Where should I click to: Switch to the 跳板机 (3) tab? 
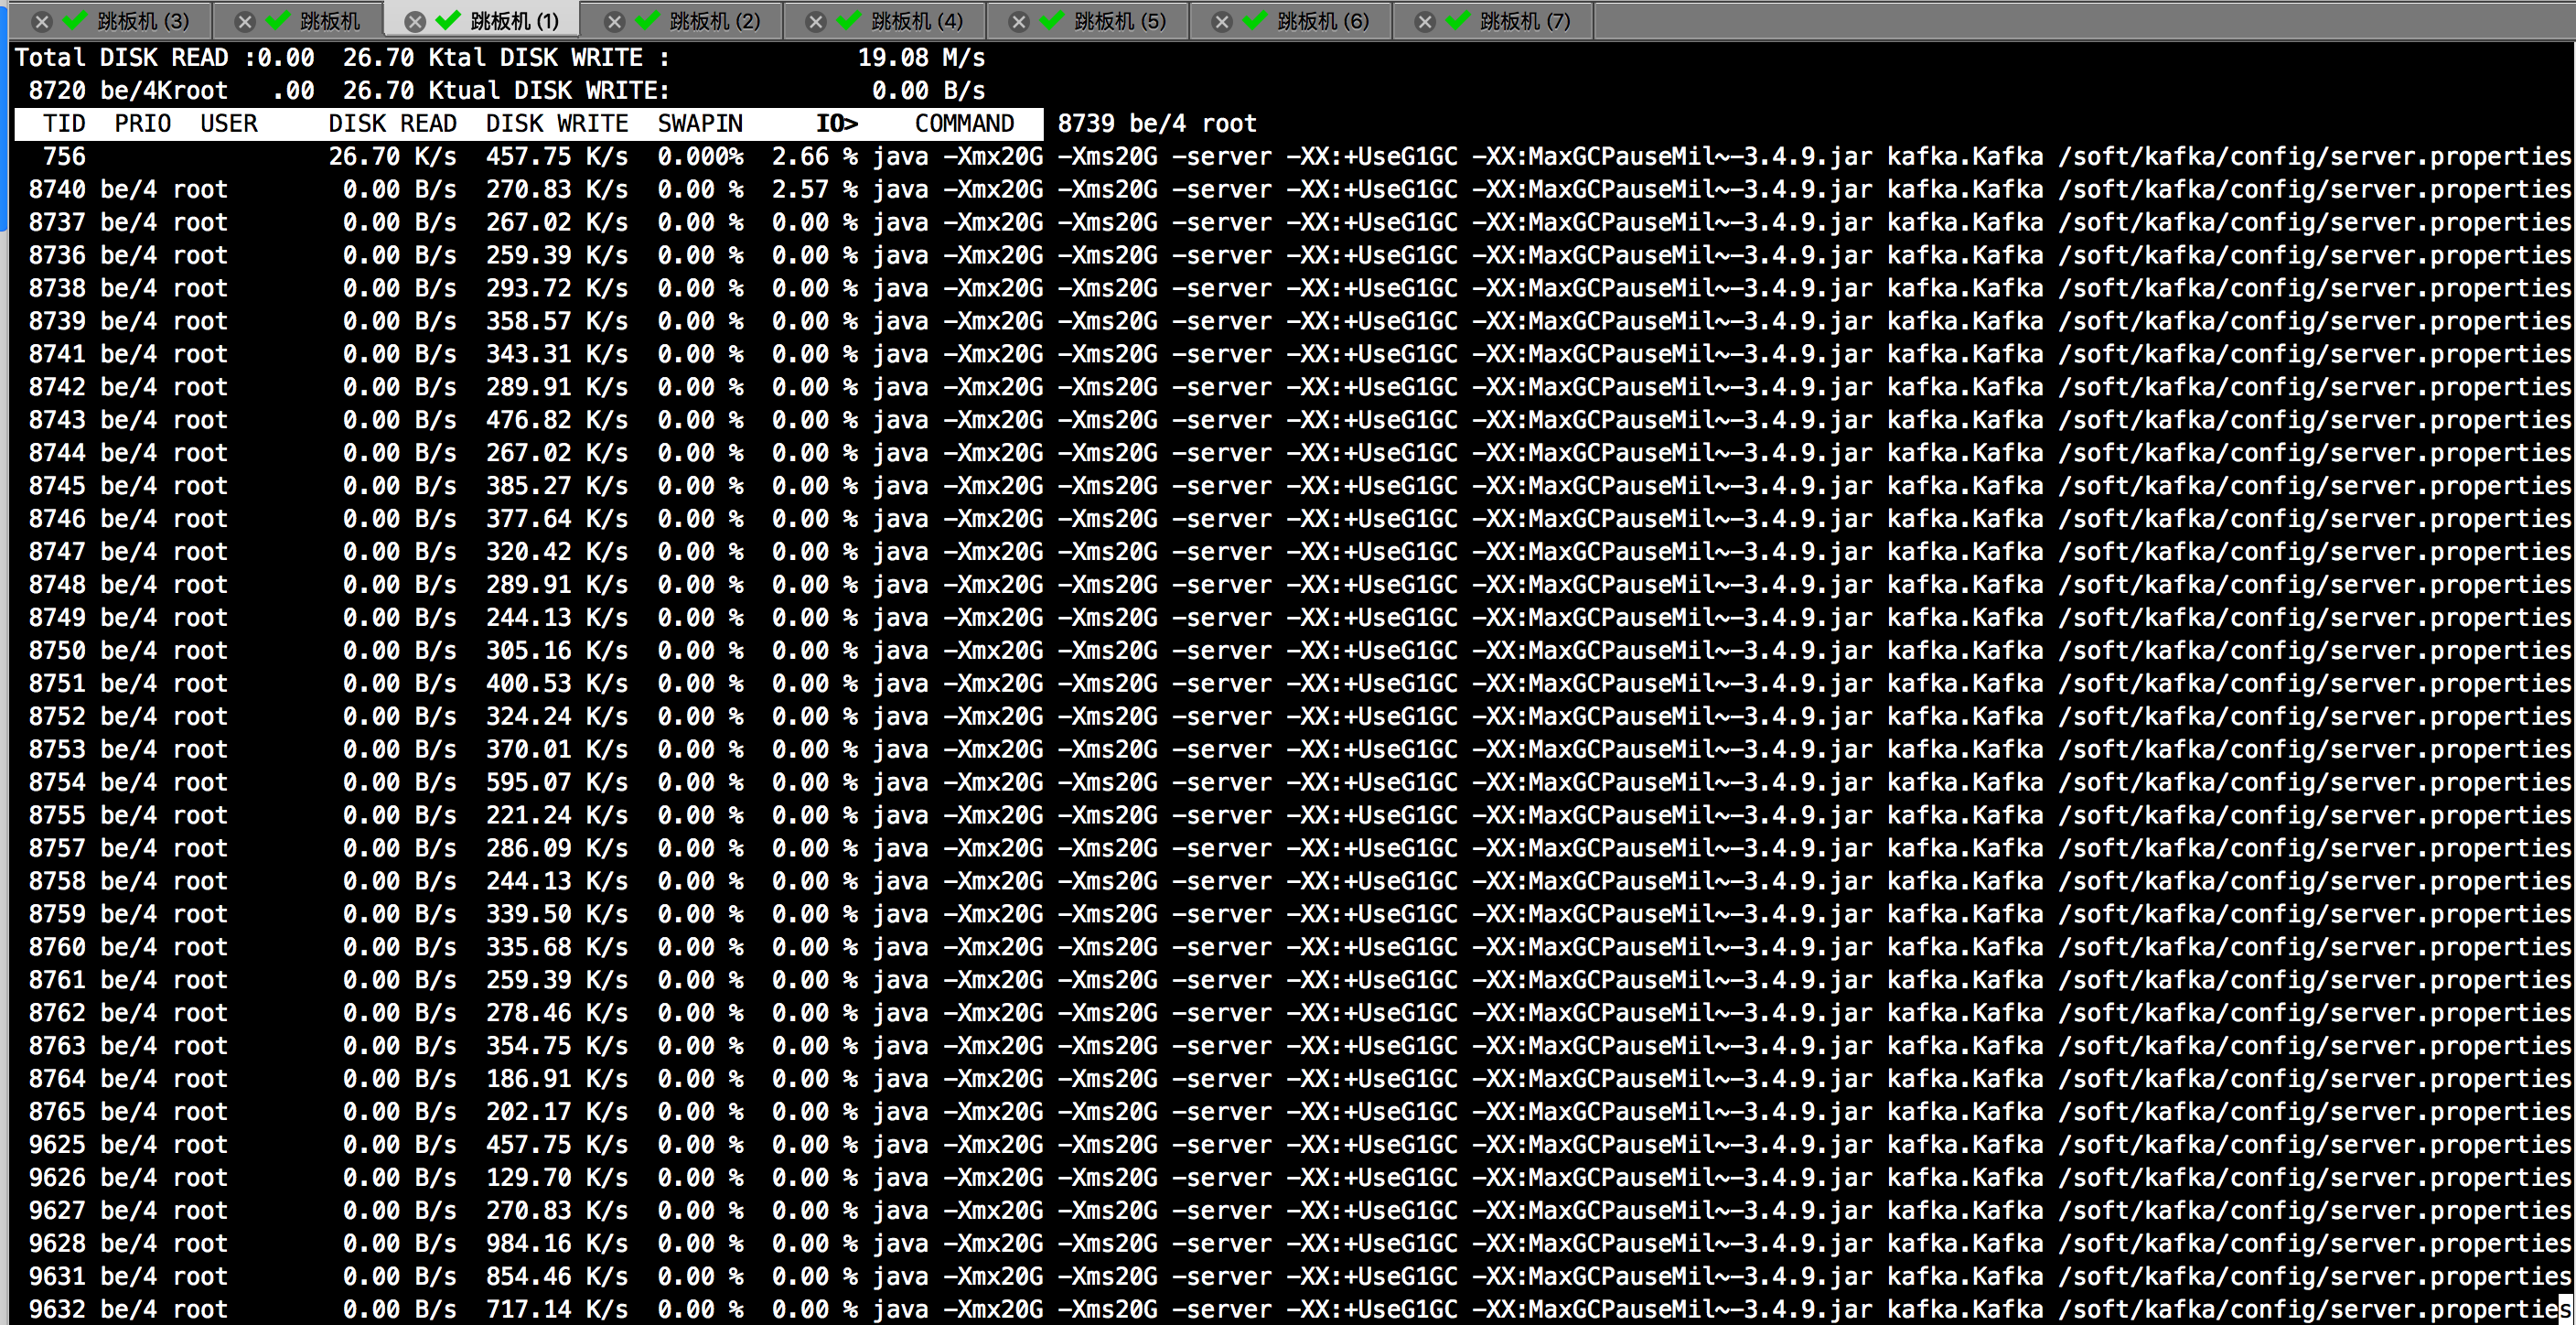click(x=143, y=21)
